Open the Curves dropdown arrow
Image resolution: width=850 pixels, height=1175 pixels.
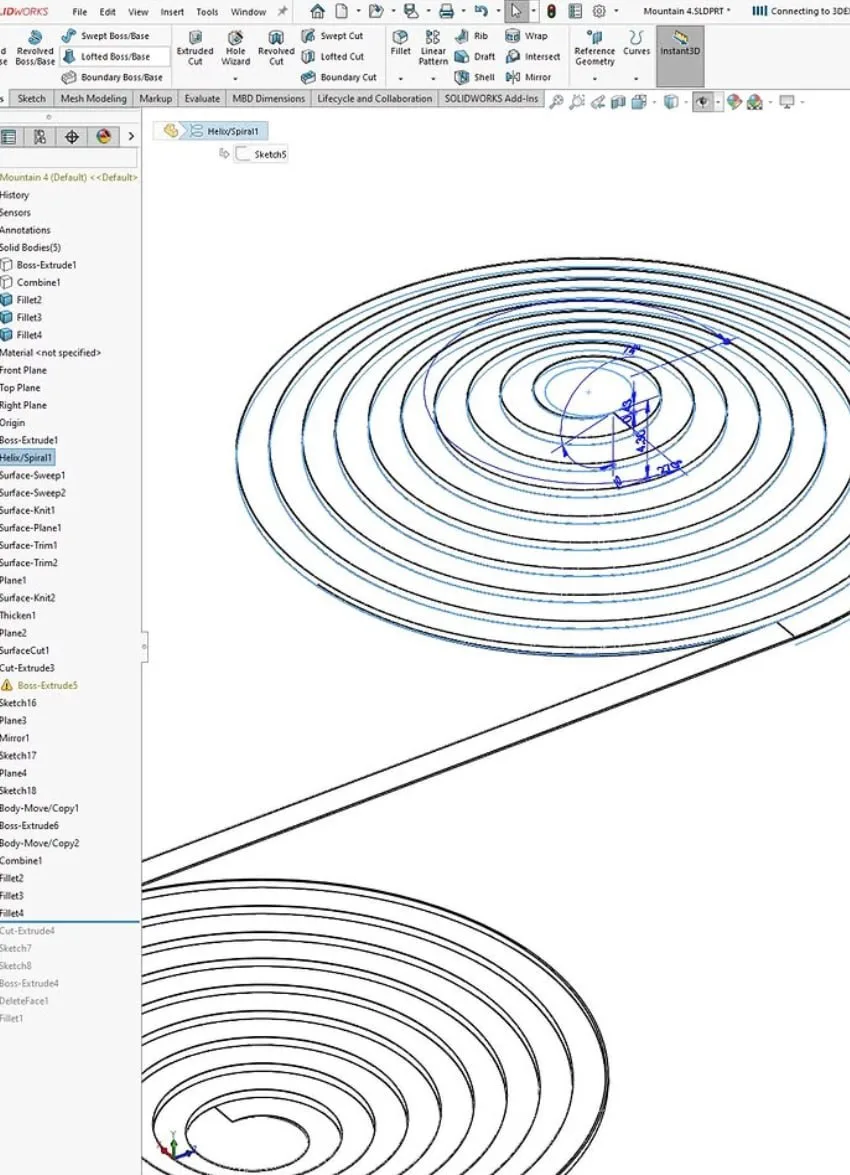click(x=636, y=78)
